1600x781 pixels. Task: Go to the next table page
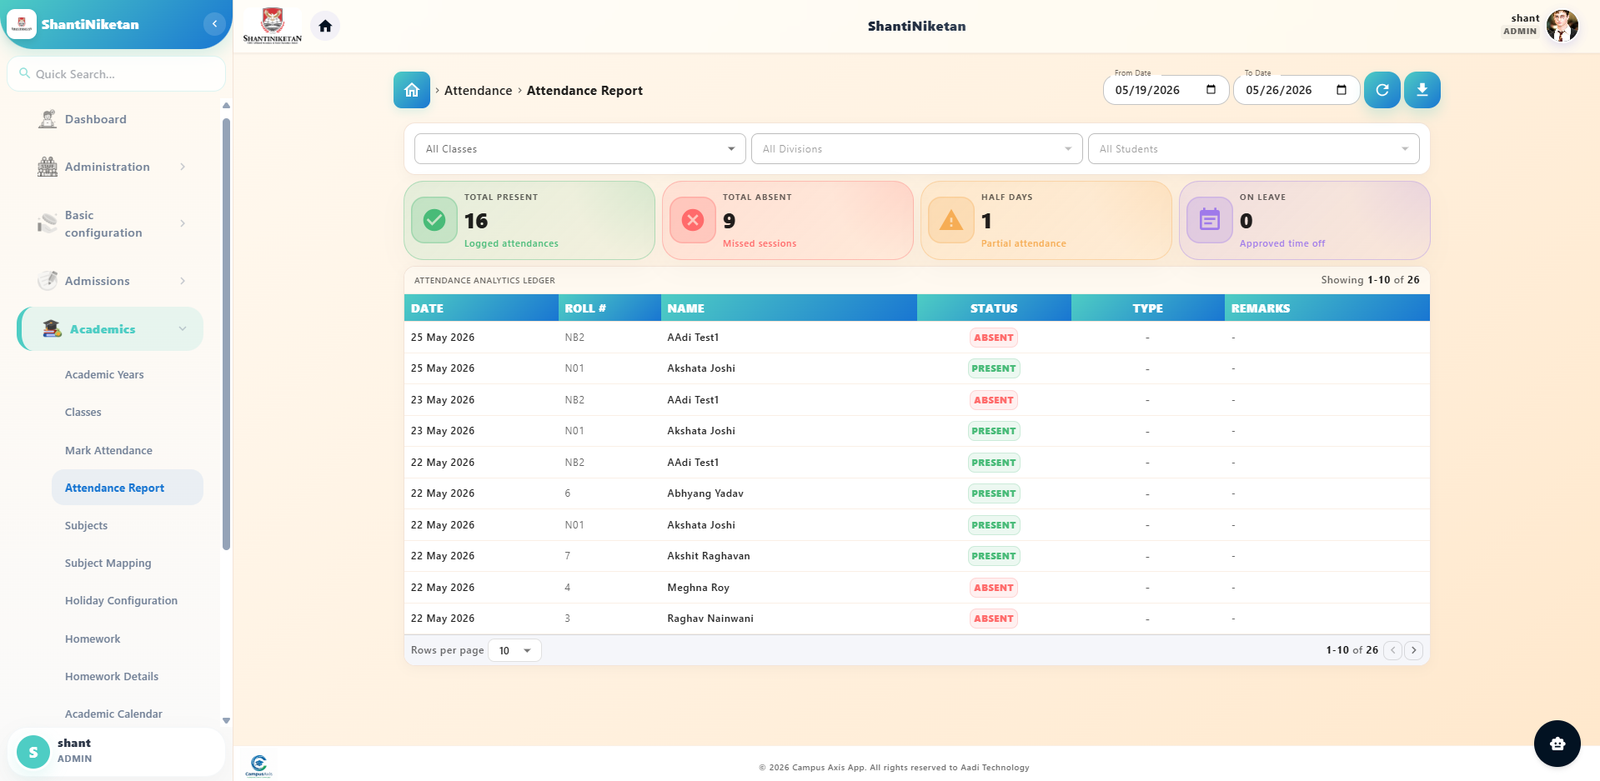[x=1413, y=650]
